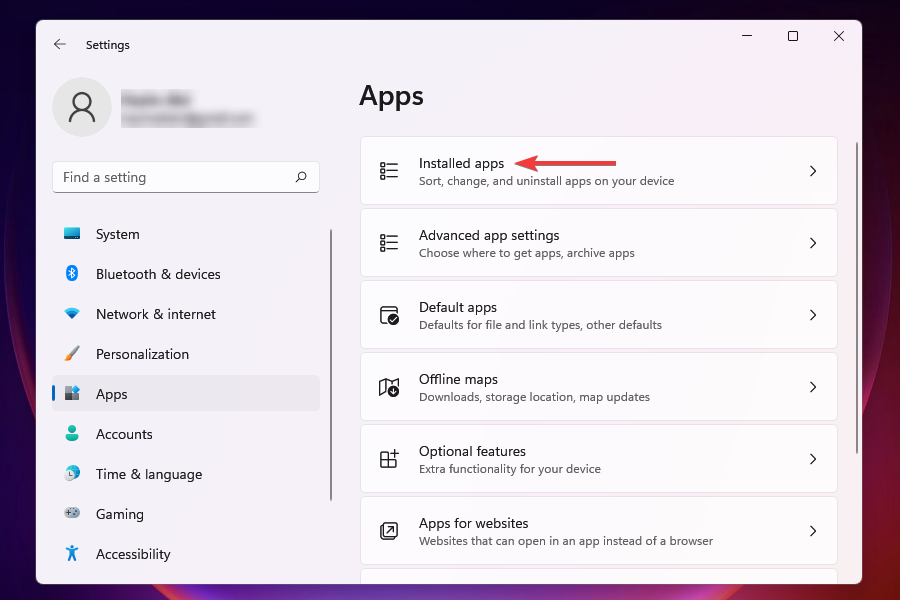
Task: Click the Settings window title
Action: [x=107, y=45]
